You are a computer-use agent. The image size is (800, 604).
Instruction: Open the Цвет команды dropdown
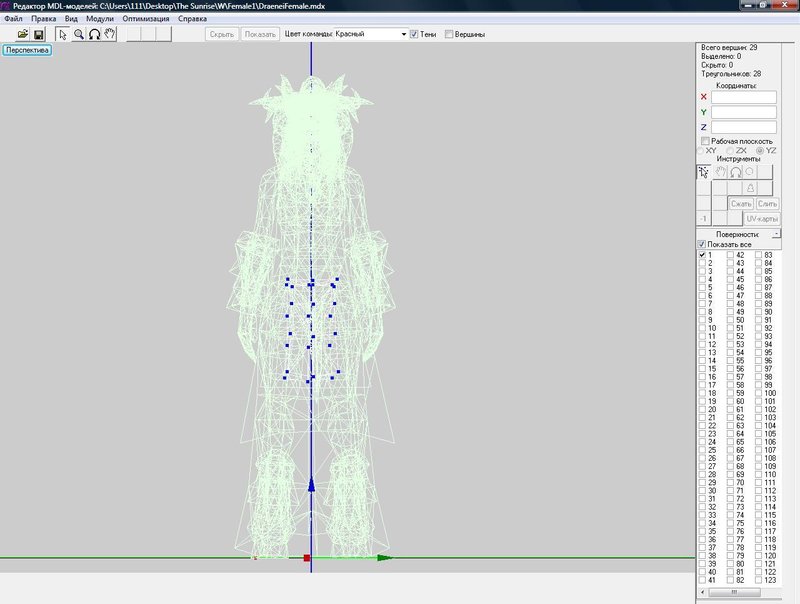click(x=403, y=34)
